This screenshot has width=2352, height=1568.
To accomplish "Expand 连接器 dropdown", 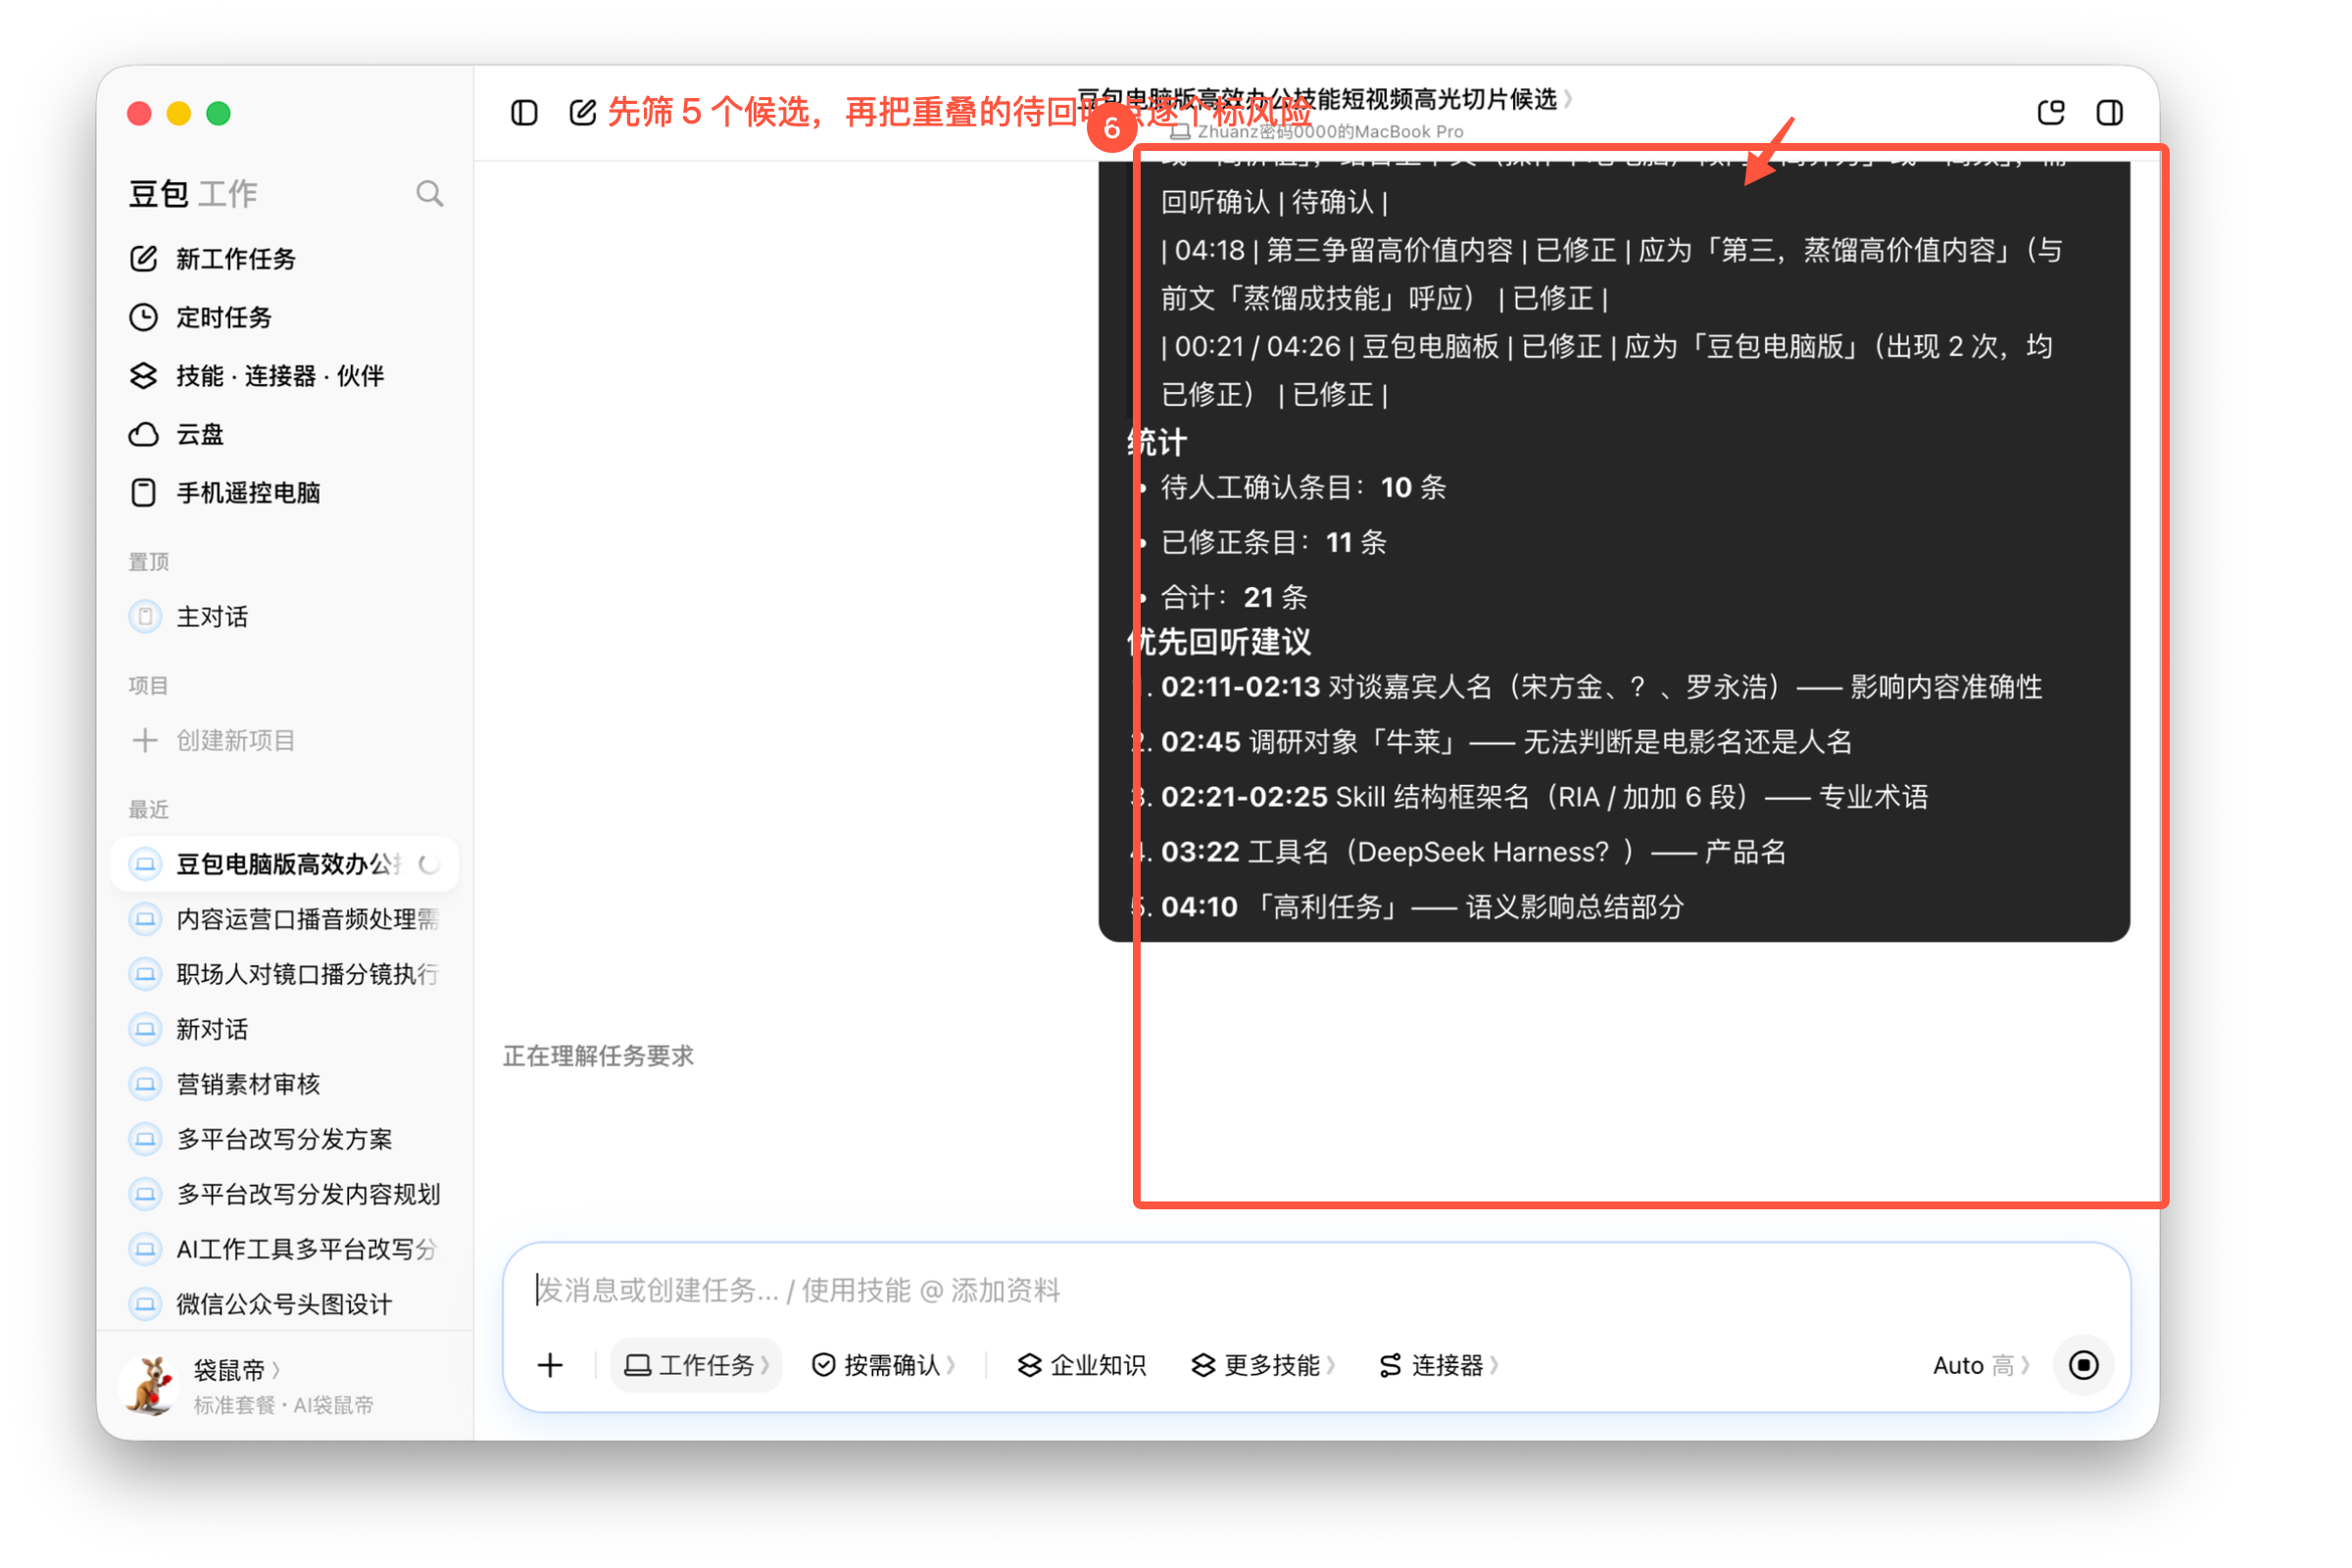I will click(x=1438, y=1365).
